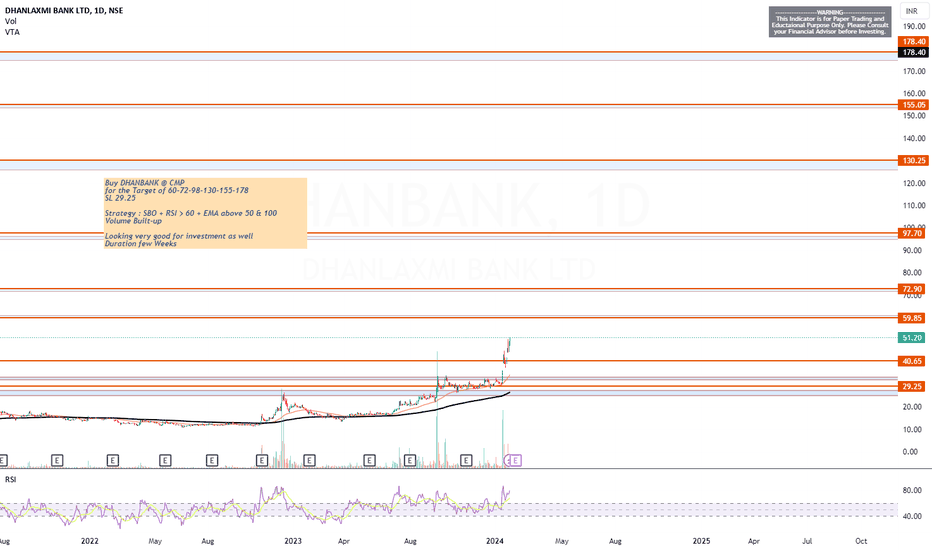
Task: Click the grey WARNING disclaimer box
Action: (830, 22)
